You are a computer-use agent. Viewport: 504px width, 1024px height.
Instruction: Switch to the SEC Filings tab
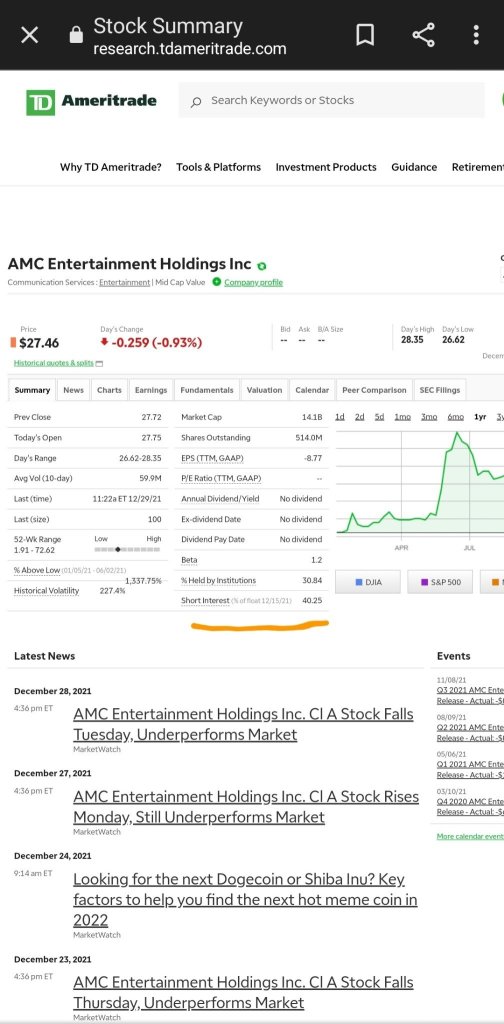click(440, 390)
